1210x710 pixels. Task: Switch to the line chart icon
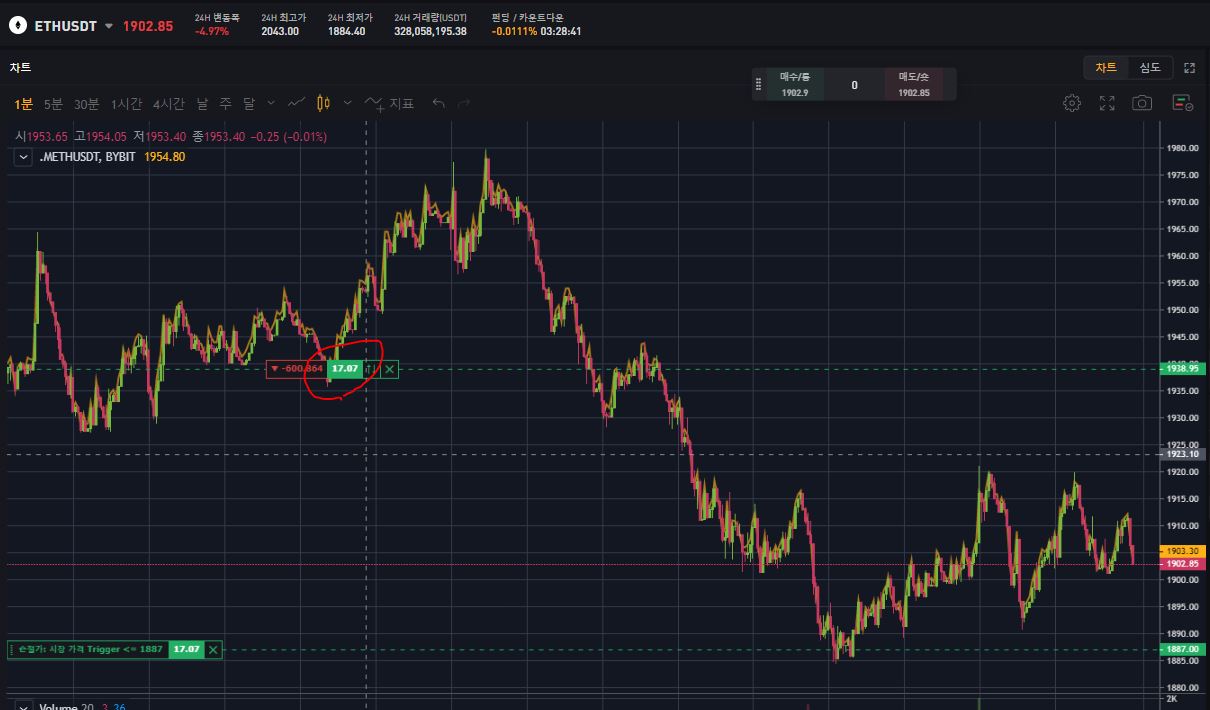(296, 103)
